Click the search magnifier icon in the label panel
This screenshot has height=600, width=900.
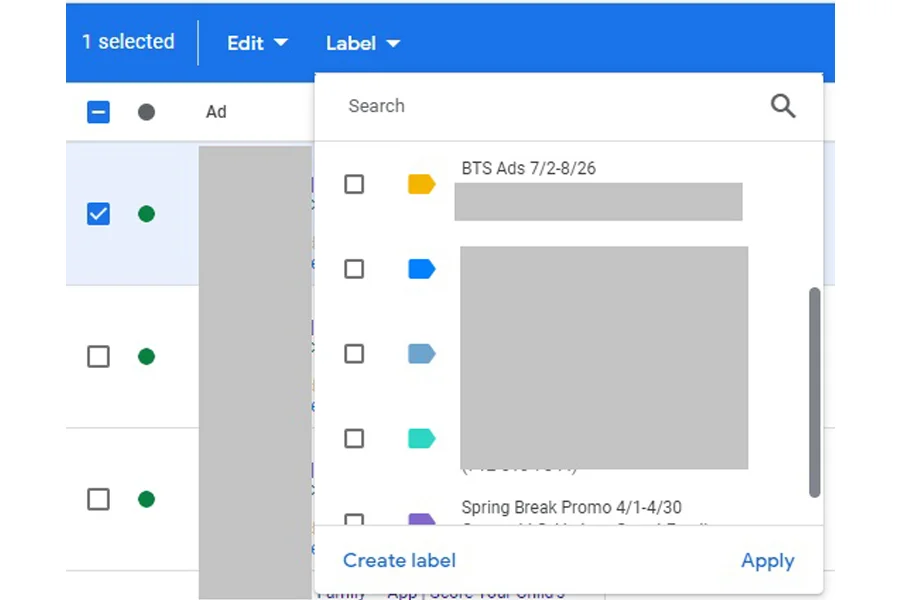(x=782, y=106)
